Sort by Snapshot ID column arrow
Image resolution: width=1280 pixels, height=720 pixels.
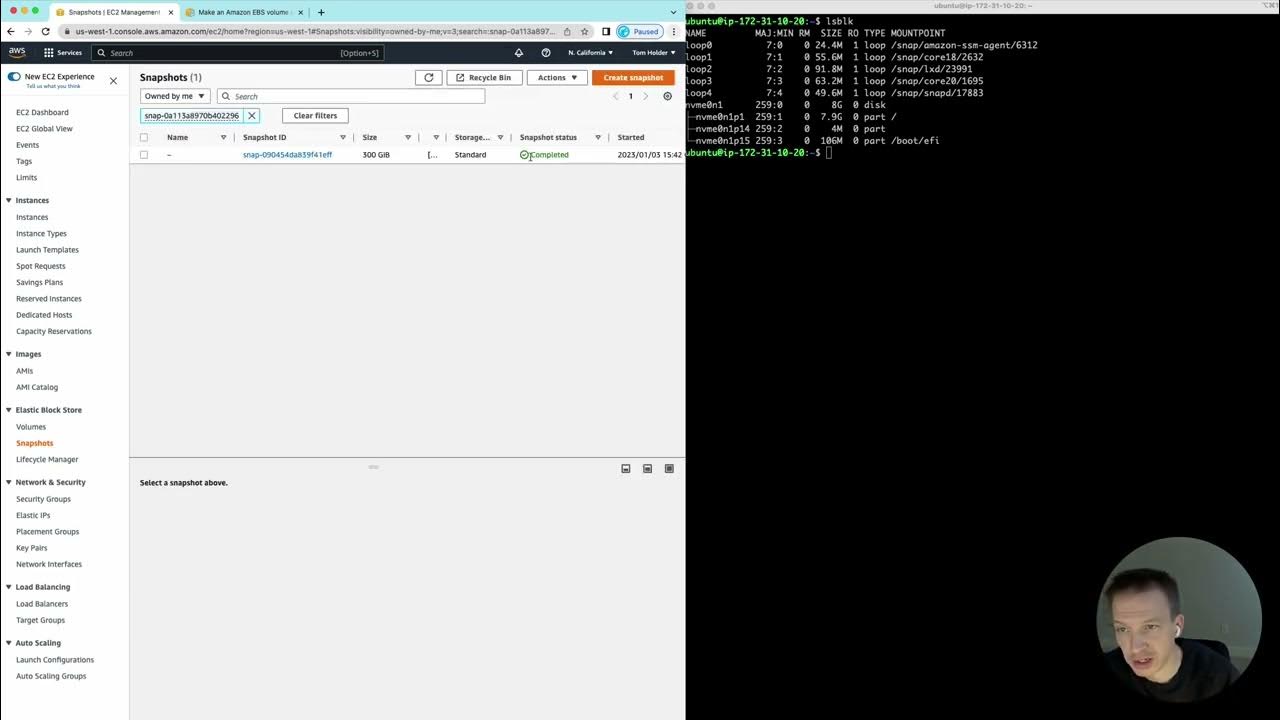[343, 137]
